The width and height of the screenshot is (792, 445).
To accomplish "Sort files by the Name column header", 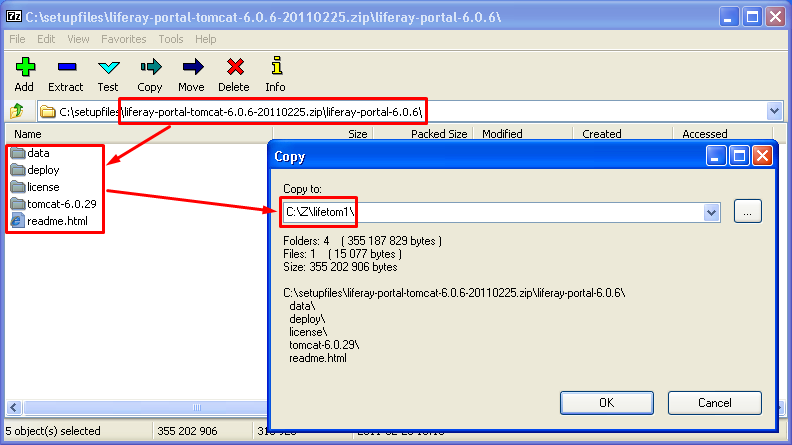I will tap(139, 134).
